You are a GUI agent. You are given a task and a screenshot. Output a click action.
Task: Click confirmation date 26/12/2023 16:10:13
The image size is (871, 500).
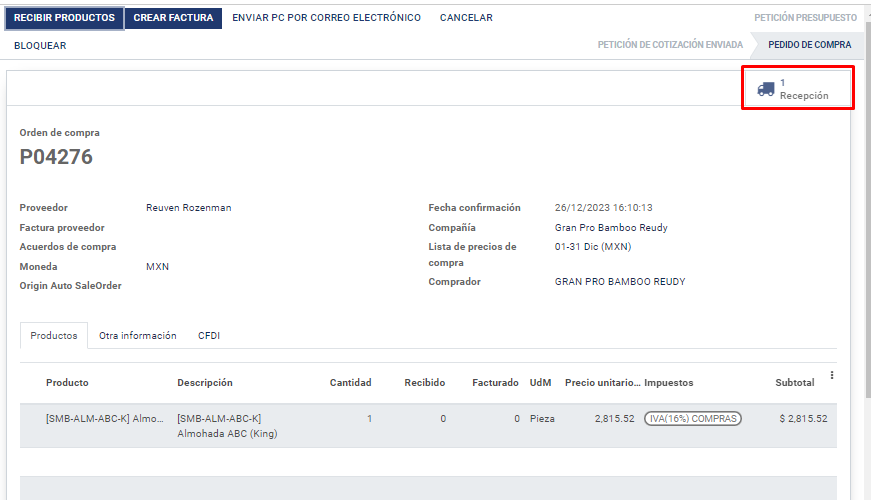[604, 208]
